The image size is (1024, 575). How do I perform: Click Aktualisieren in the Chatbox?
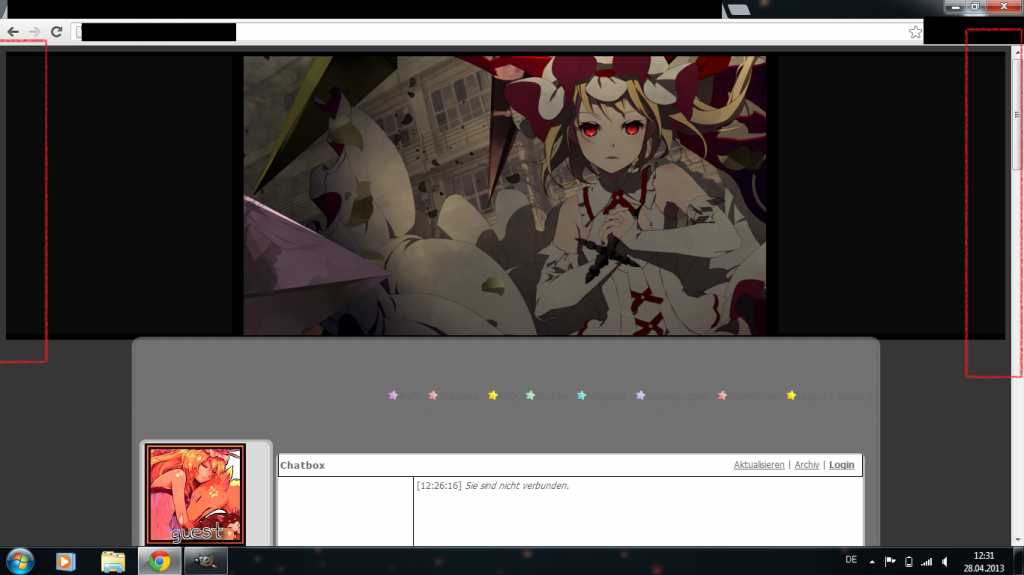[x=758, y=465]
